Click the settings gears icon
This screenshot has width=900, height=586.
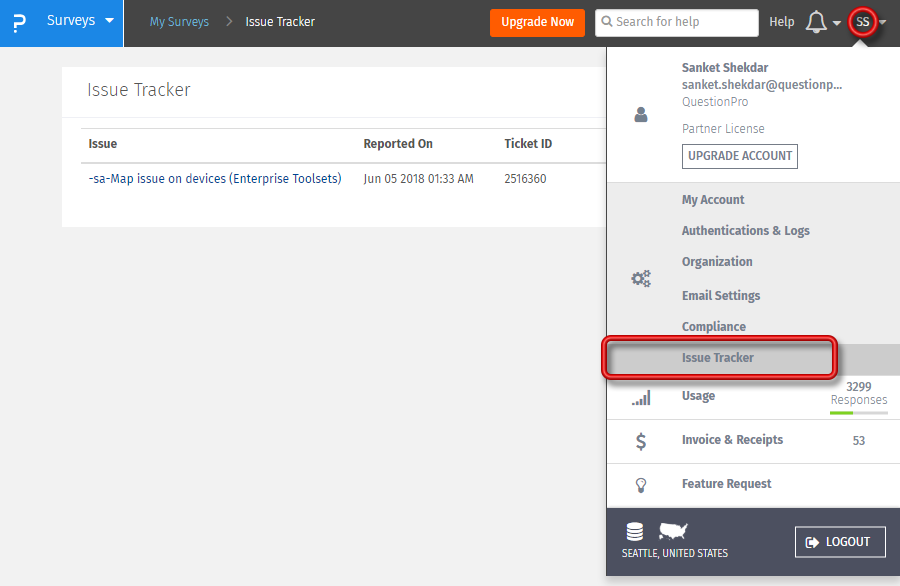click(641, 278)
